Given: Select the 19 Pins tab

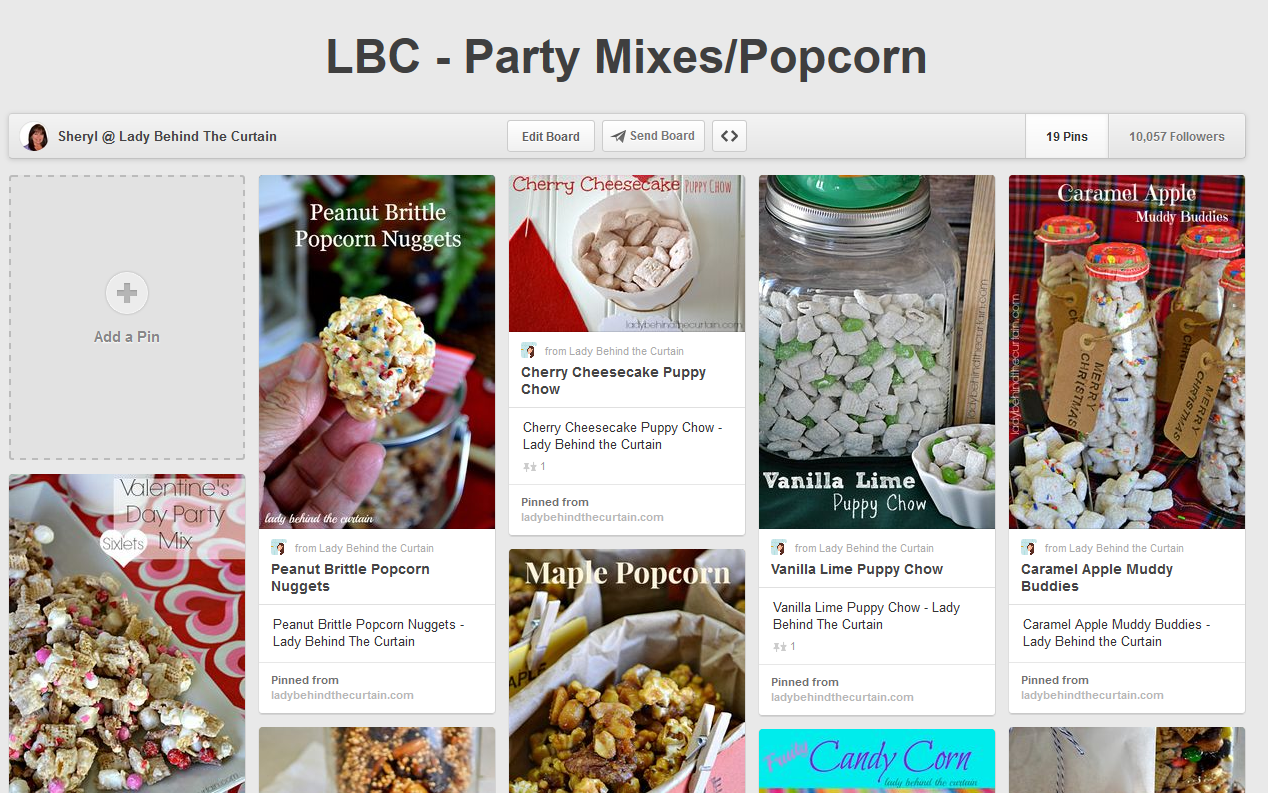Looking at the screenshot, I should coord(1067,136).
